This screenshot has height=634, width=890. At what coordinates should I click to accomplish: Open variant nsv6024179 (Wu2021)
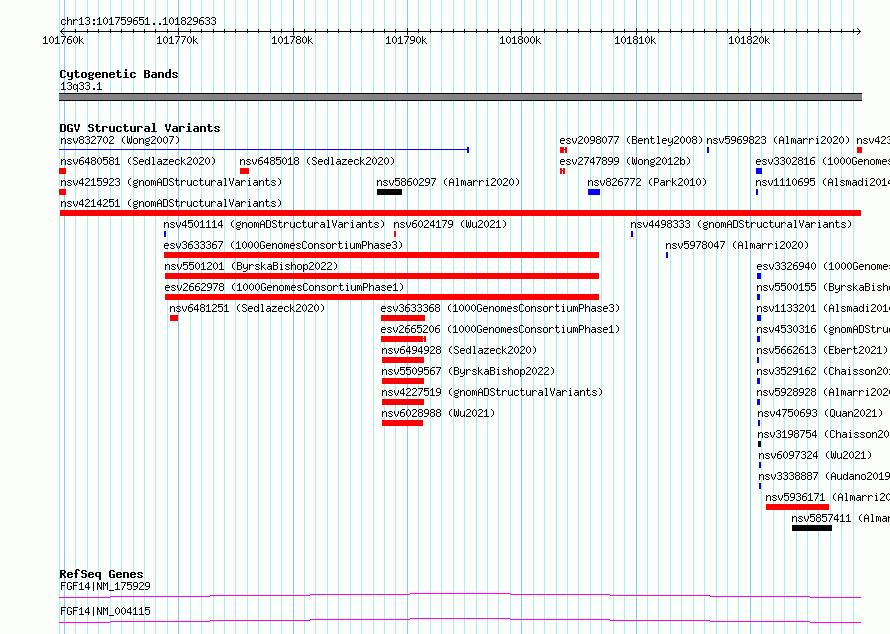(450, 224)
